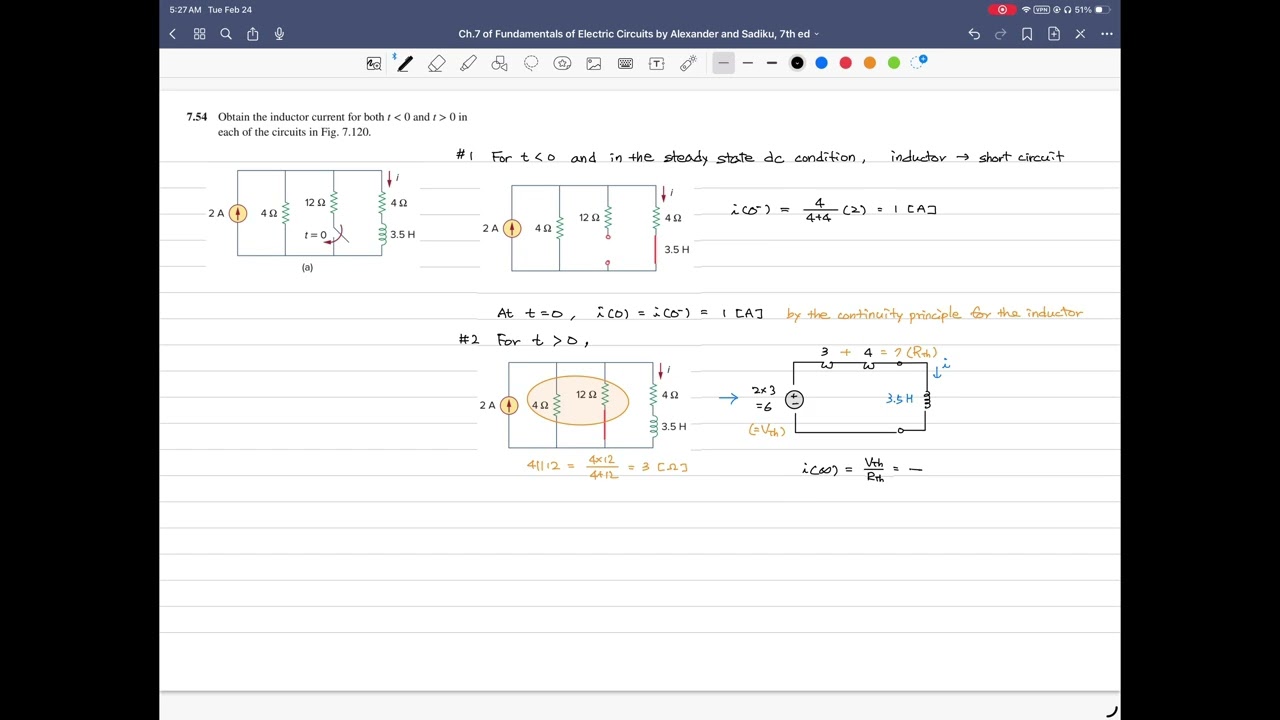This screenshot has width=1280, height=720.
Task: Tap the clock showing 5:27 AM
Action: tap(185, 9)
